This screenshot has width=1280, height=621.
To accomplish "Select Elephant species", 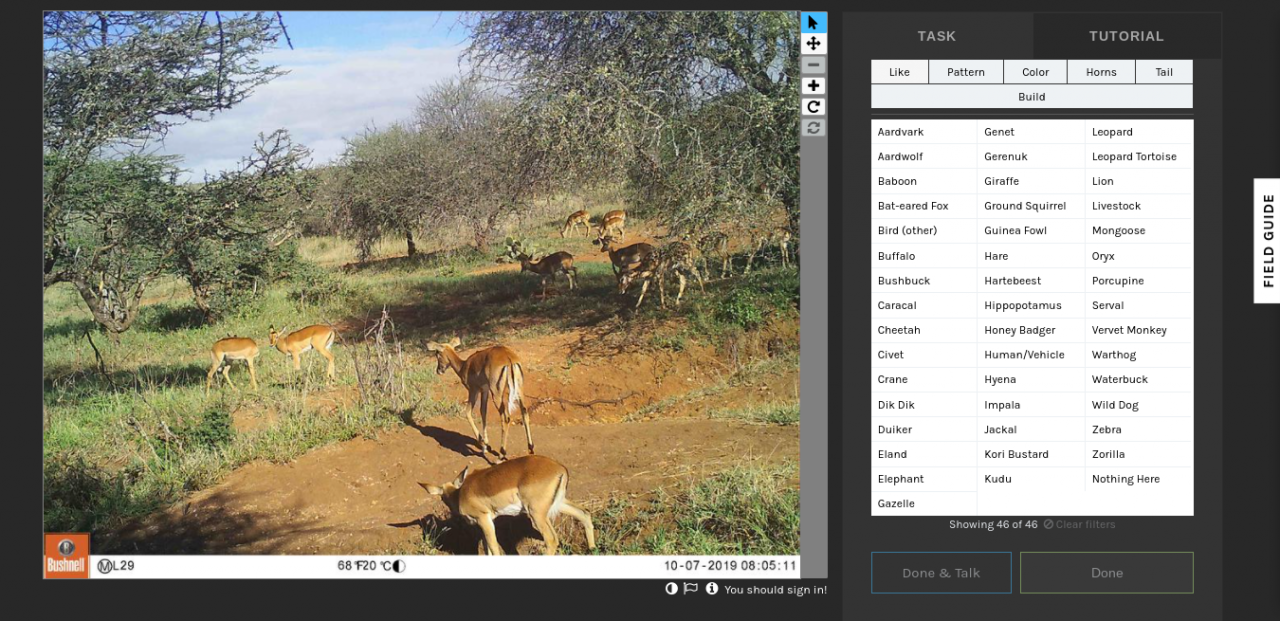I will tap(924, 479).
